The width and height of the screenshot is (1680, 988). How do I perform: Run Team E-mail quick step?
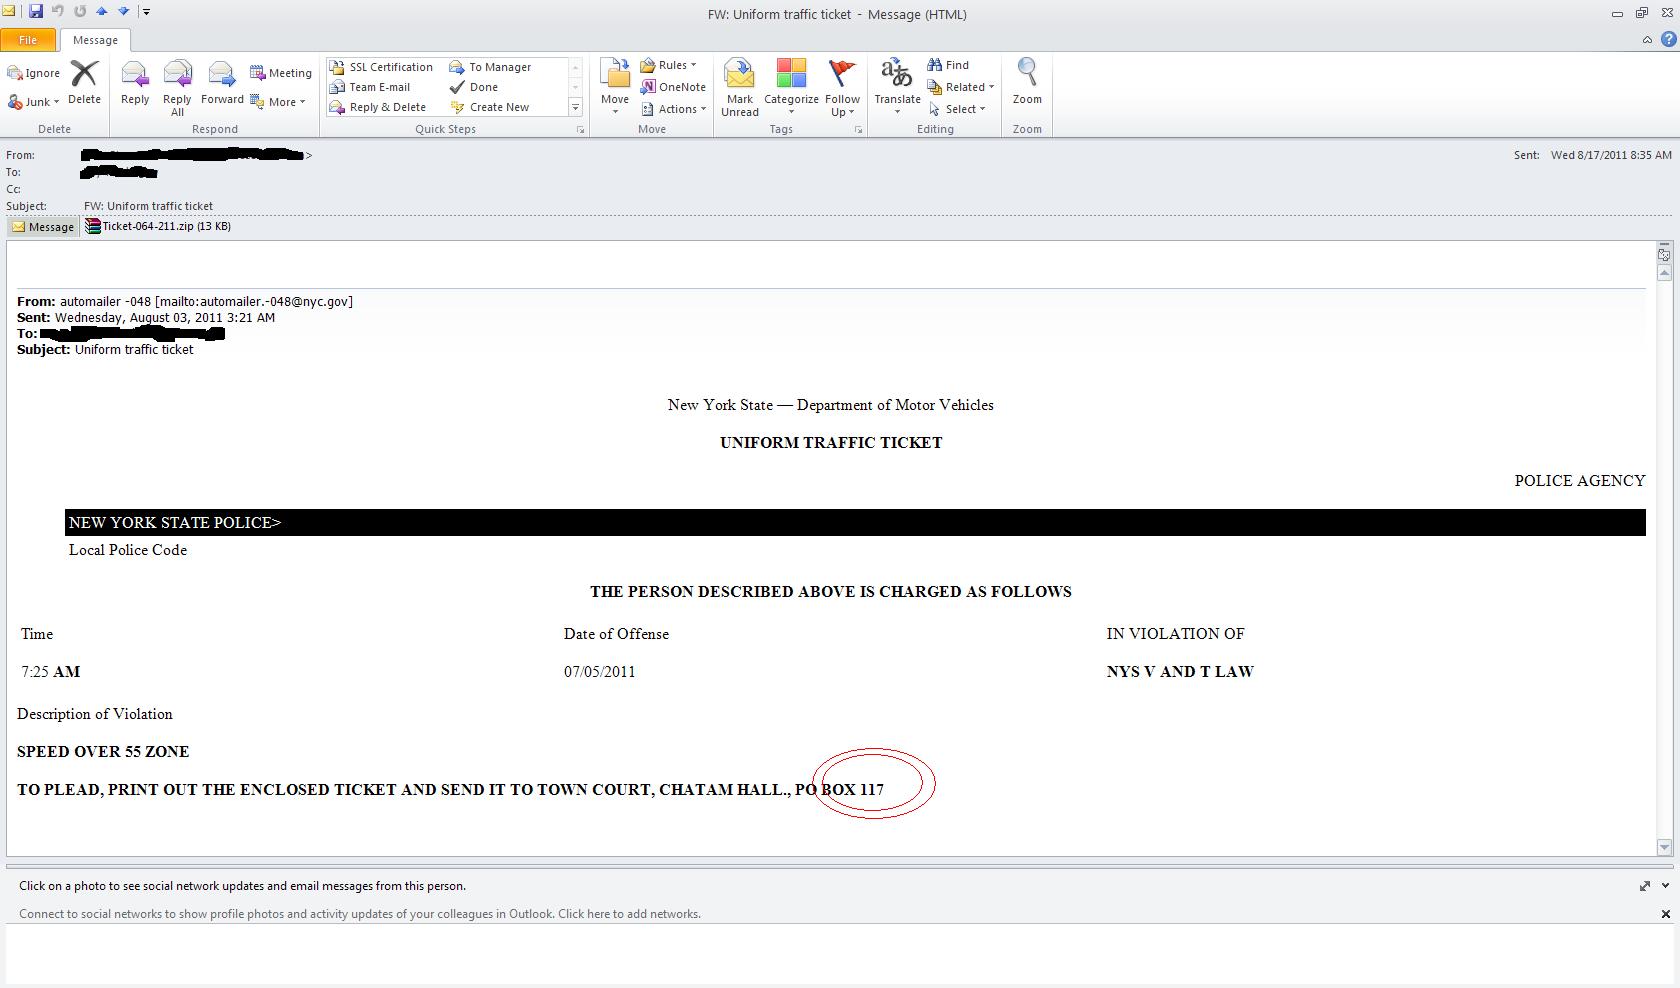click(x=370, y=87)
